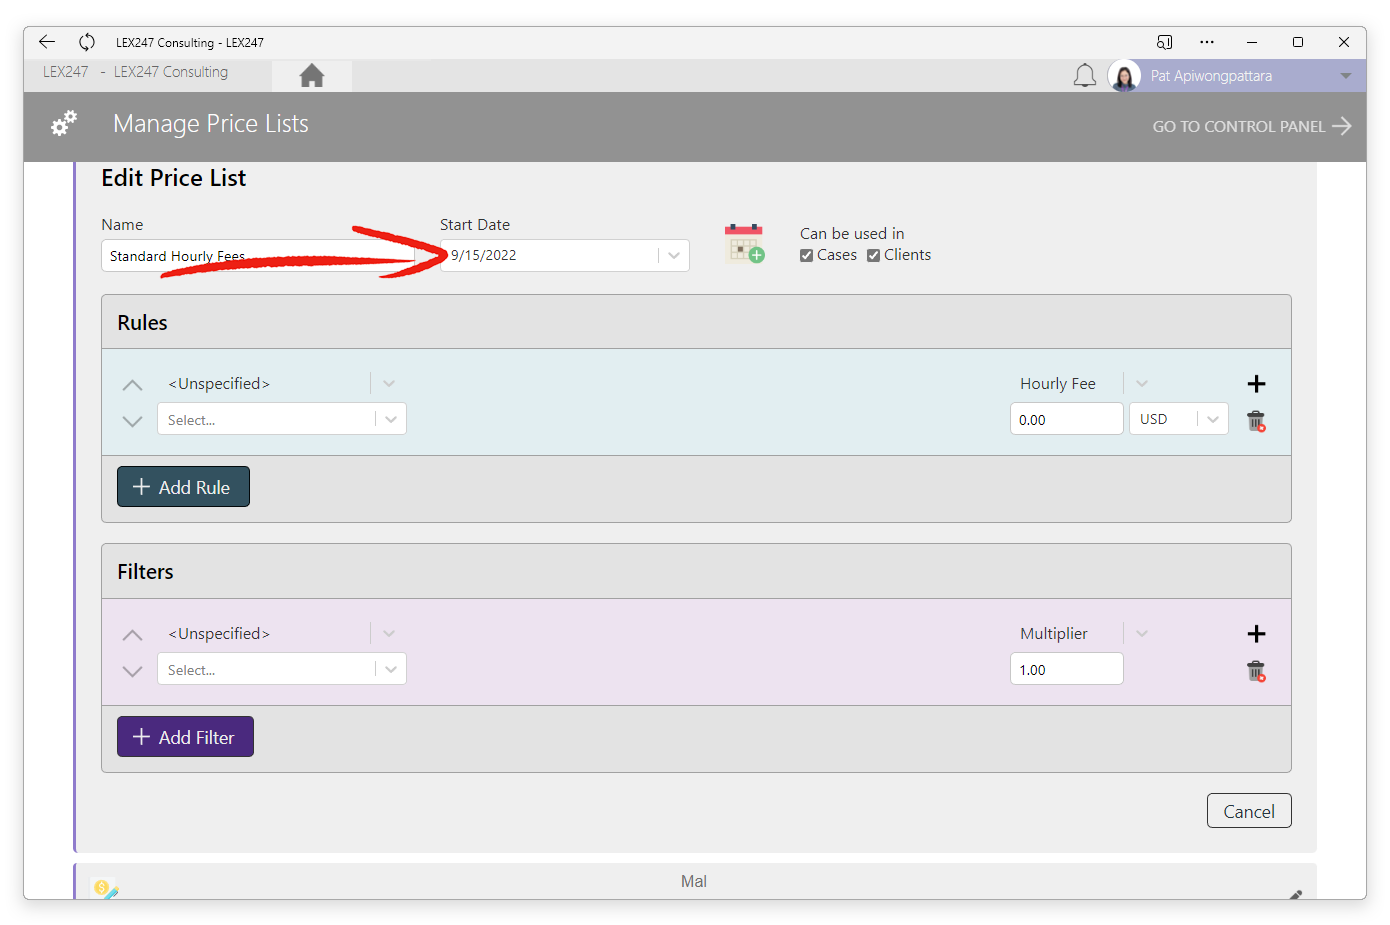Click the Add Filter button

click(185, 737)
